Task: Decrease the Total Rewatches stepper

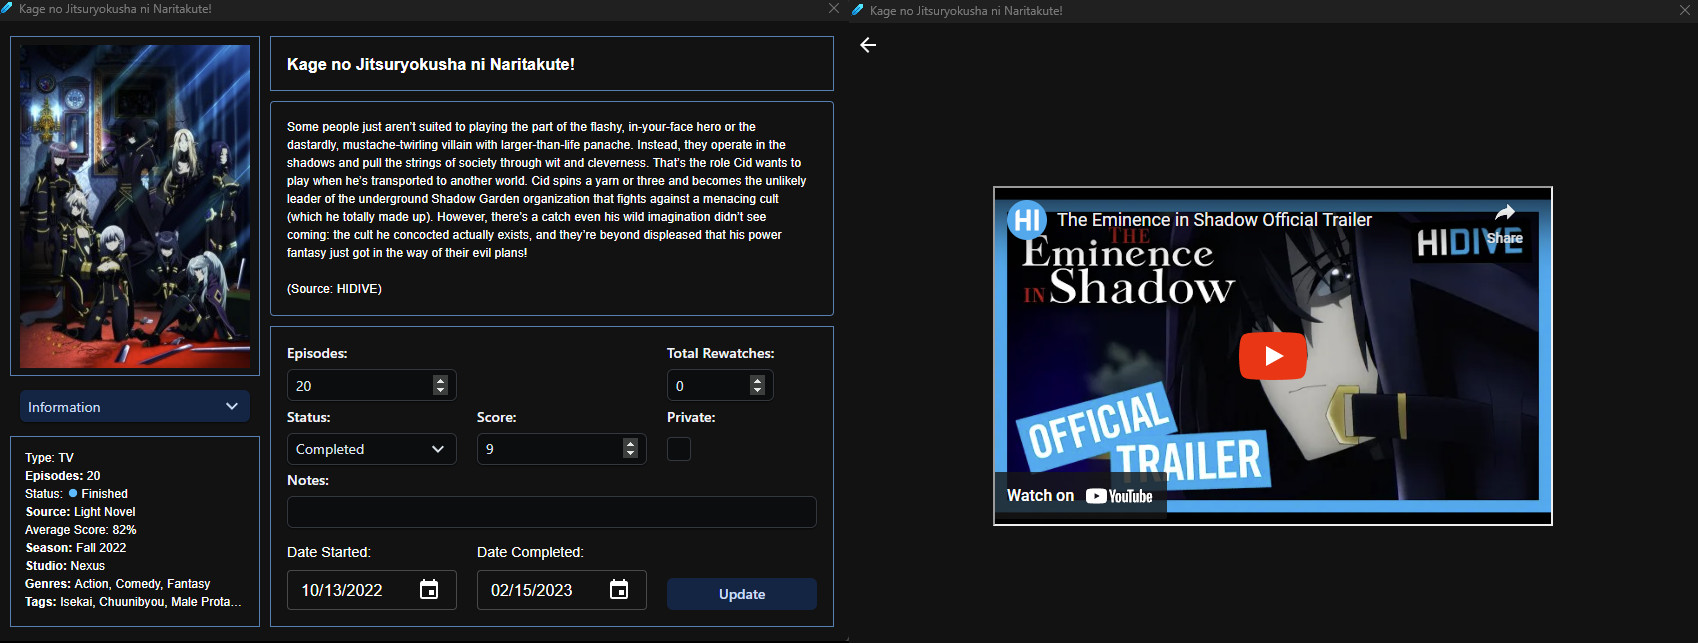Action: (757, 390)
